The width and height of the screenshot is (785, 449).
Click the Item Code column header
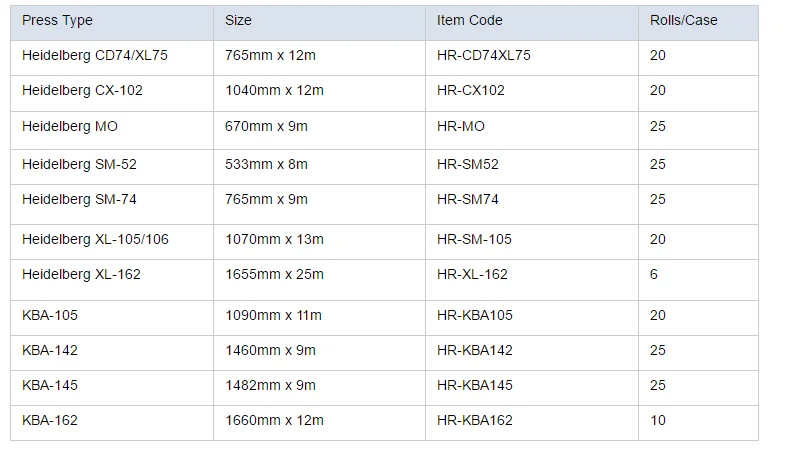[x=469, y=20]
